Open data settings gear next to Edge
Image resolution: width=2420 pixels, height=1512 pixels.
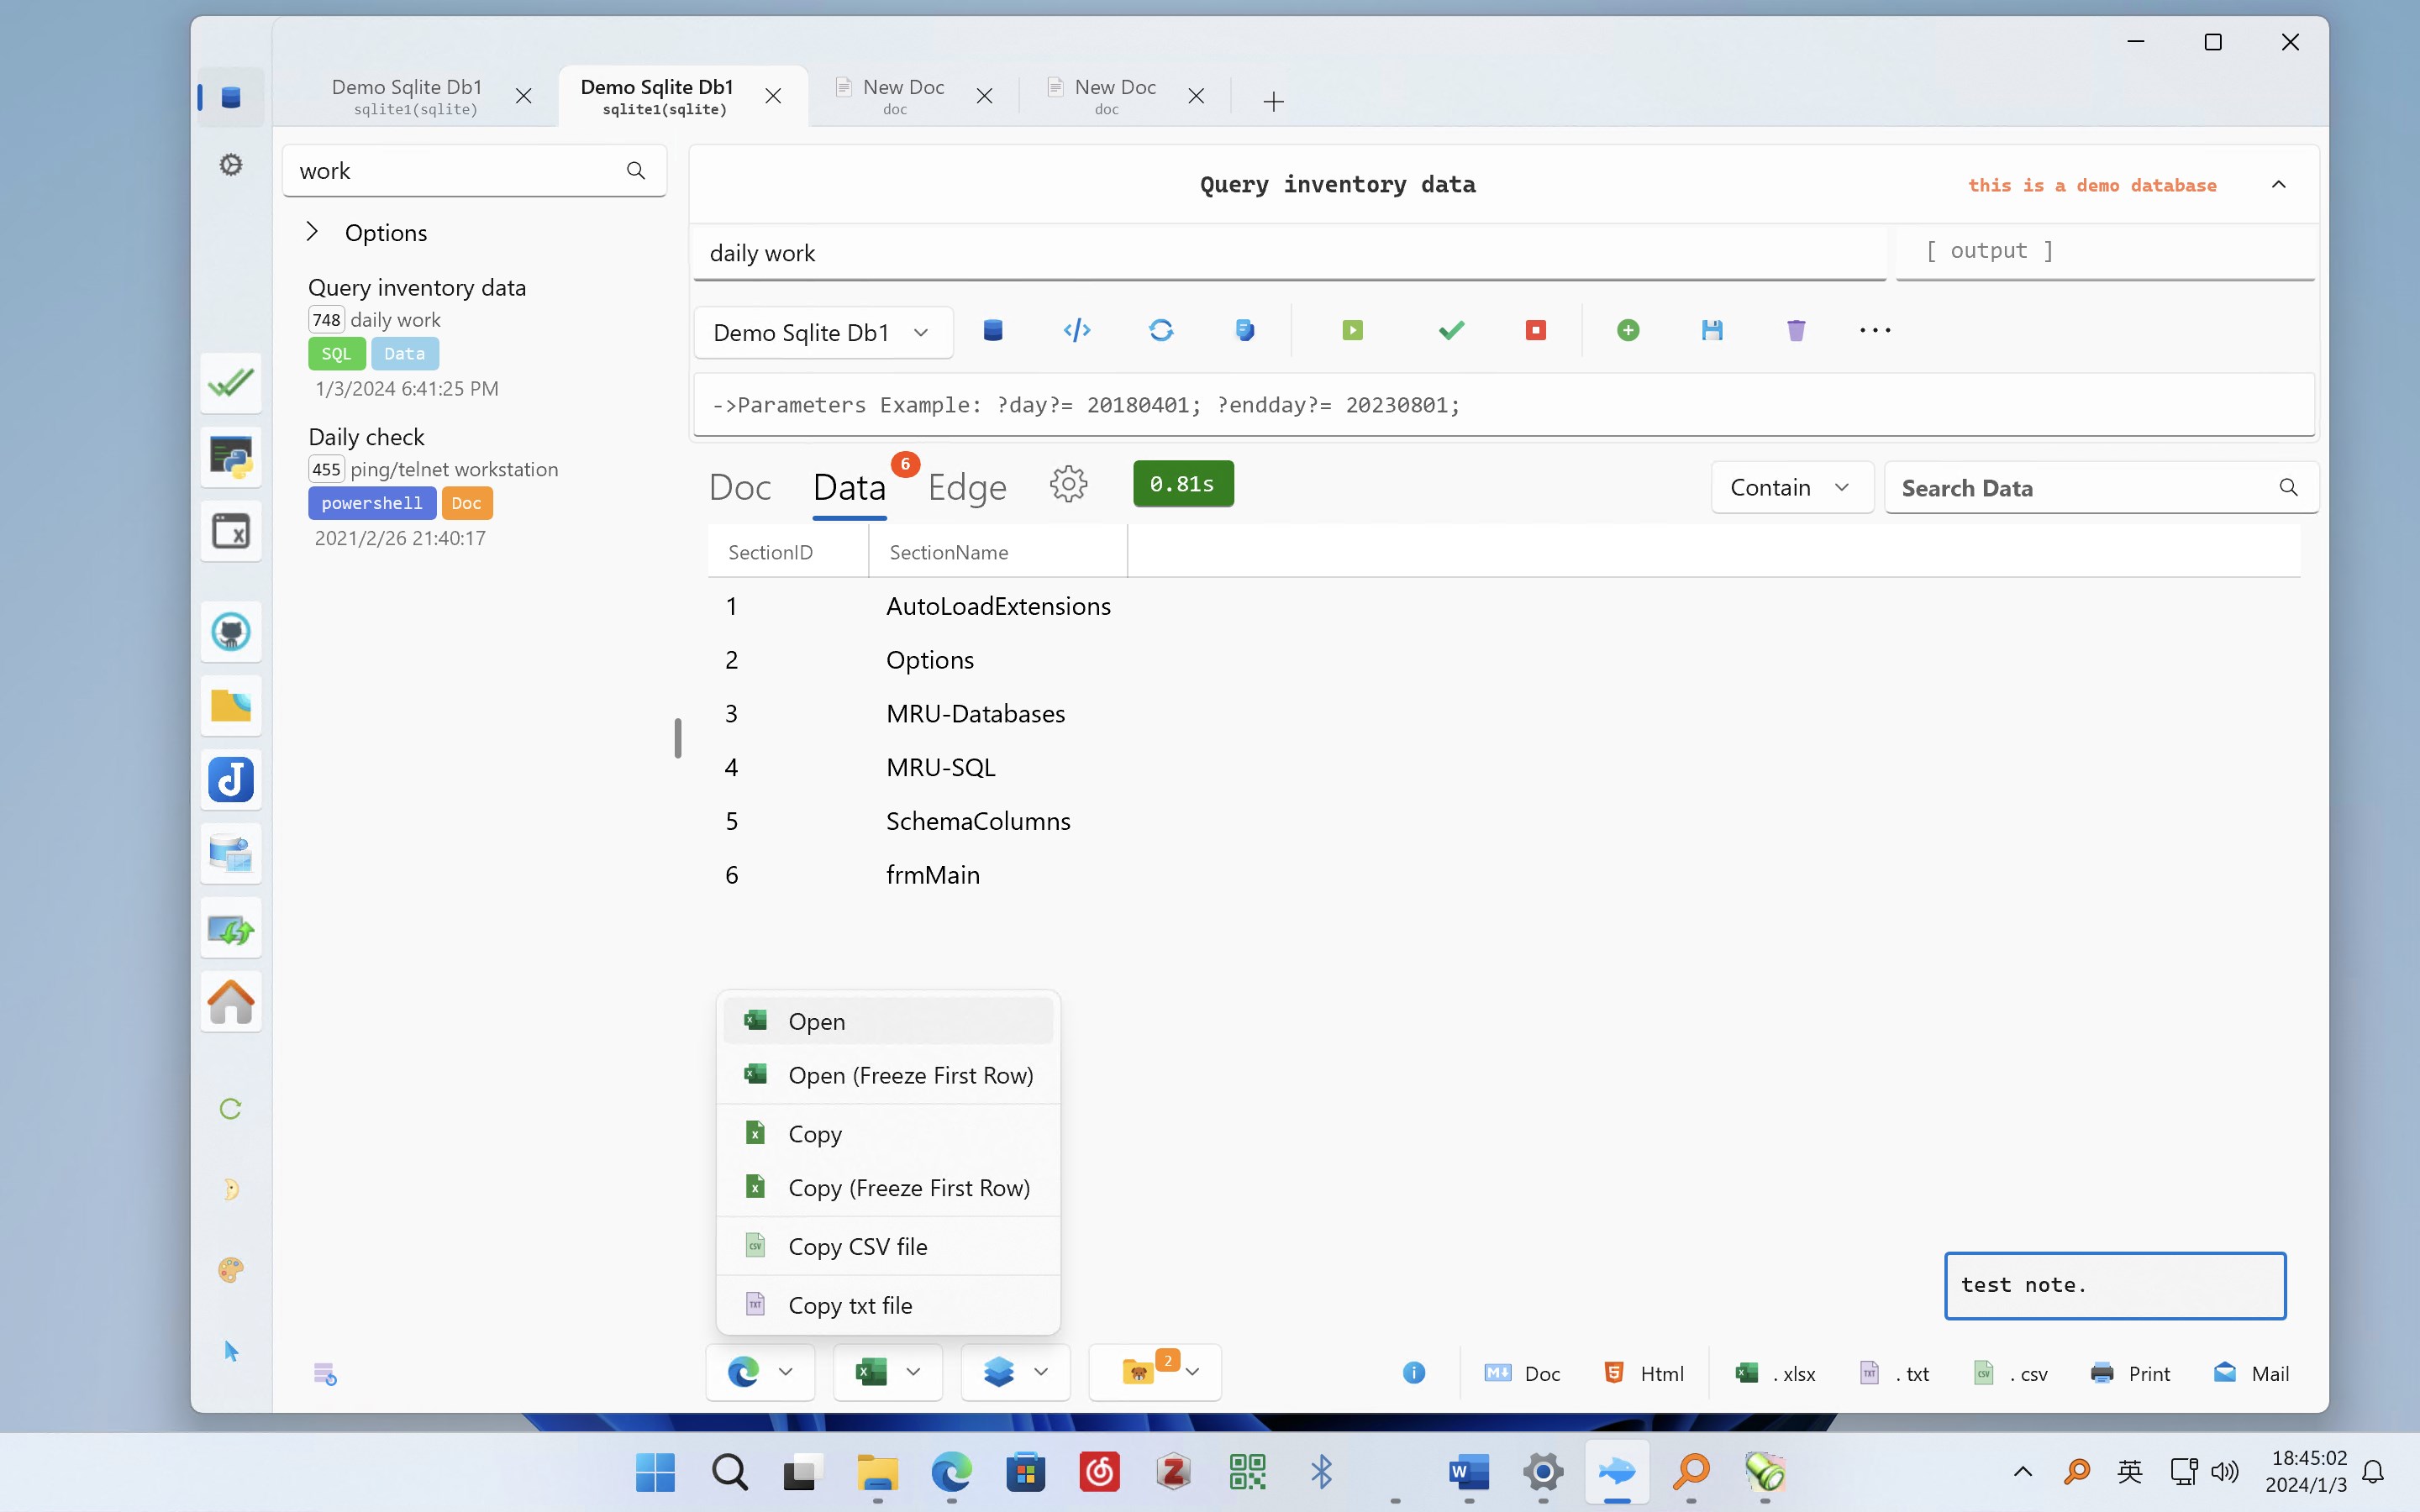click(x=1068, y=485)
